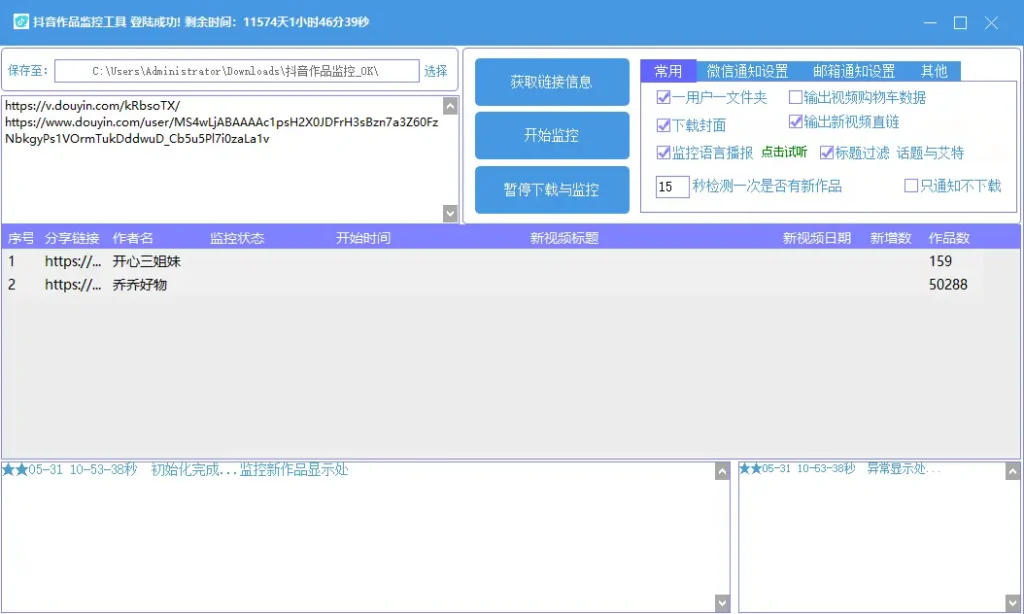The height and width of the screenshot is (614, 1024).
Task: Enable 只通知不下载 checkbox
Action: [911, 186]
